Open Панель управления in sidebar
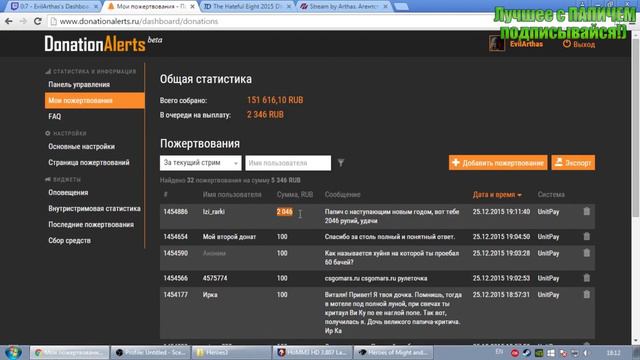 (79, 84)
